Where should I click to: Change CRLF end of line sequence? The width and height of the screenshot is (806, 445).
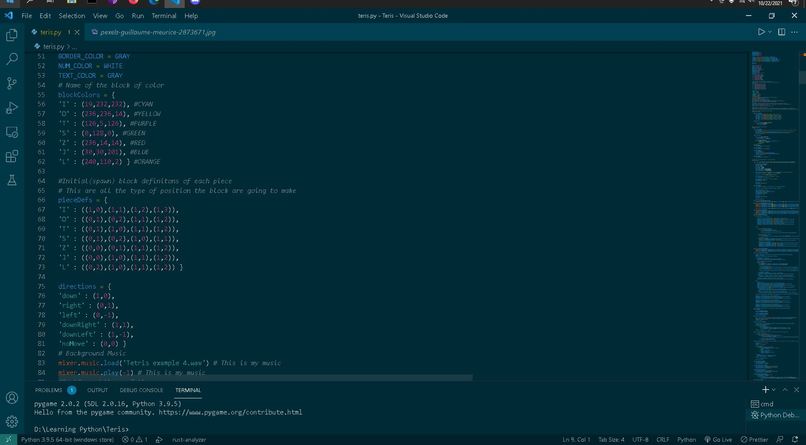point(663,440)
